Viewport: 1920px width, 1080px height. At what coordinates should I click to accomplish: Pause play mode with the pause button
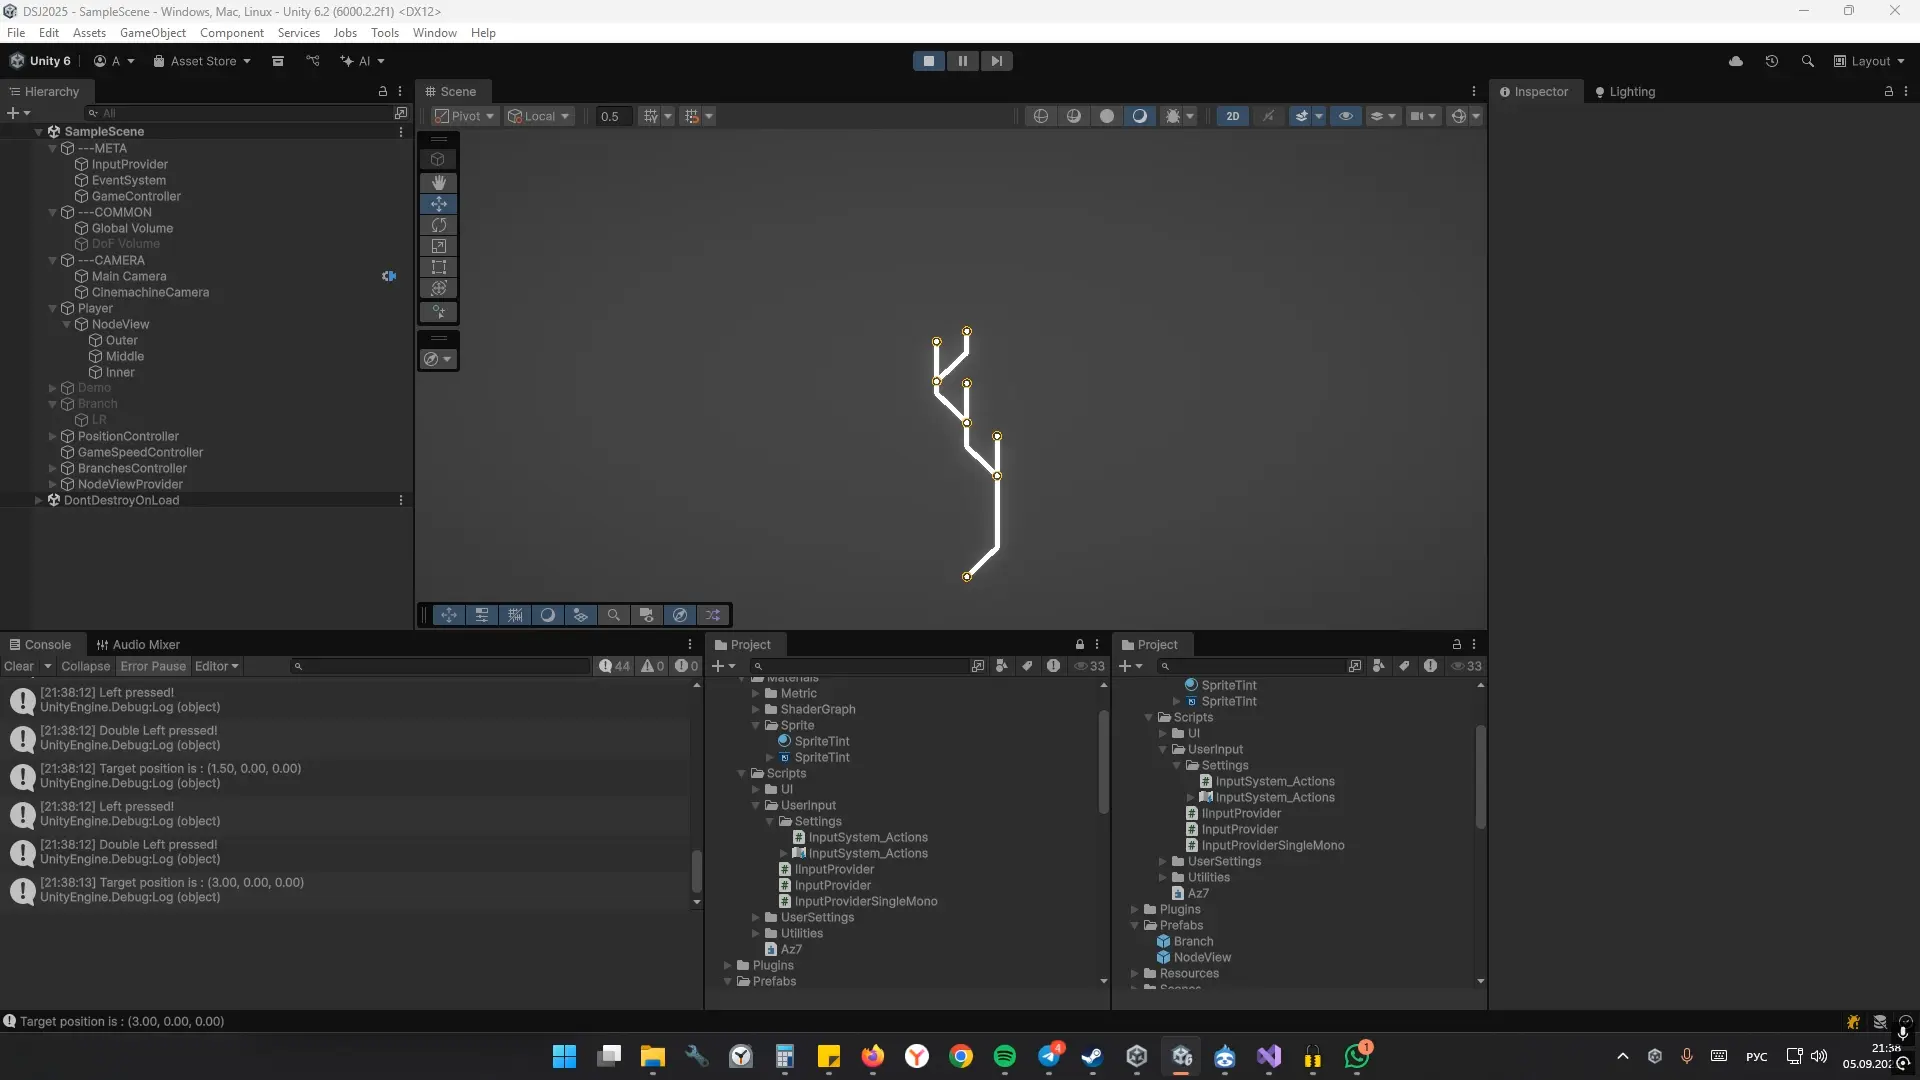click(x=962, y=60)
